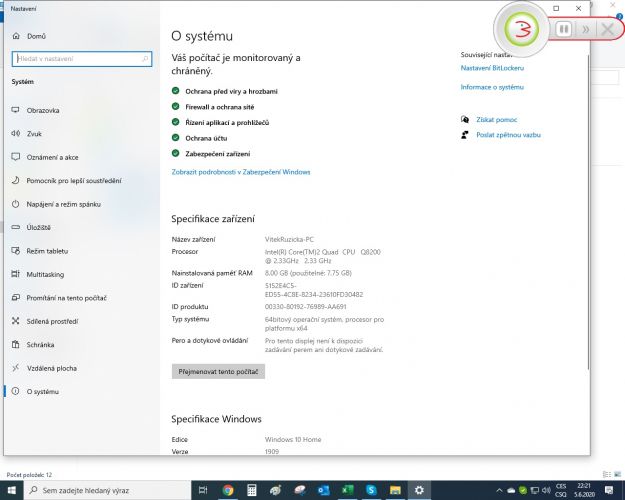Click taskbar search 'Sem zadejte hledaný výraz'
The width and height of the screenshot is (625, 500).
coord(108,490)
